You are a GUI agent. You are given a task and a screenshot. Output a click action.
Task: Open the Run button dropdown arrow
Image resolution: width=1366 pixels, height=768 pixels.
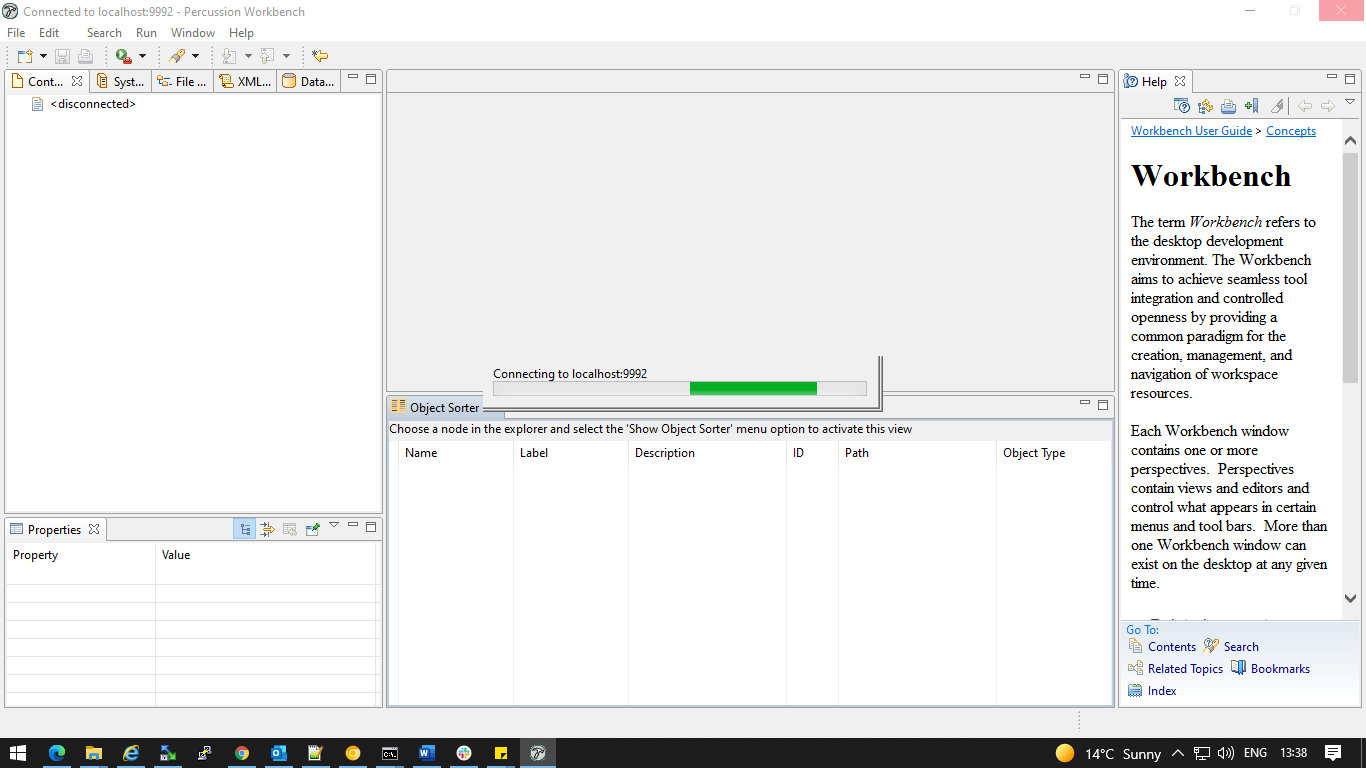[x=142, y=55]
